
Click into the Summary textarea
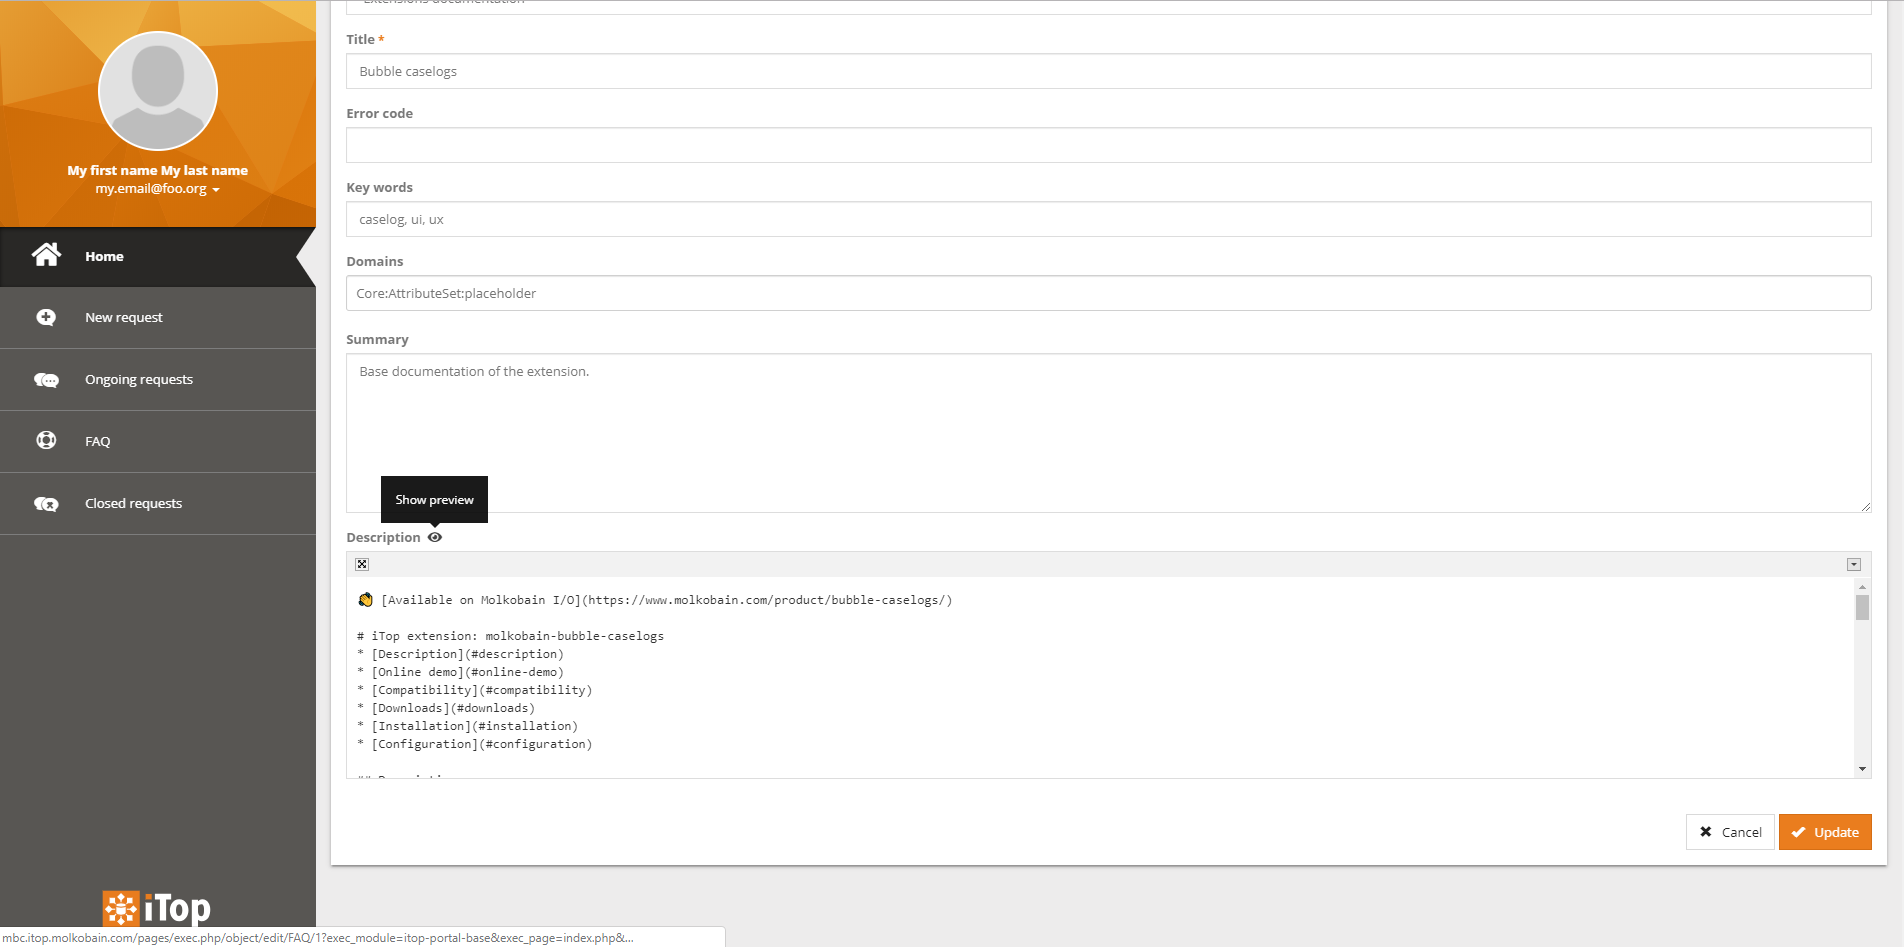(x=1108, y=433)
